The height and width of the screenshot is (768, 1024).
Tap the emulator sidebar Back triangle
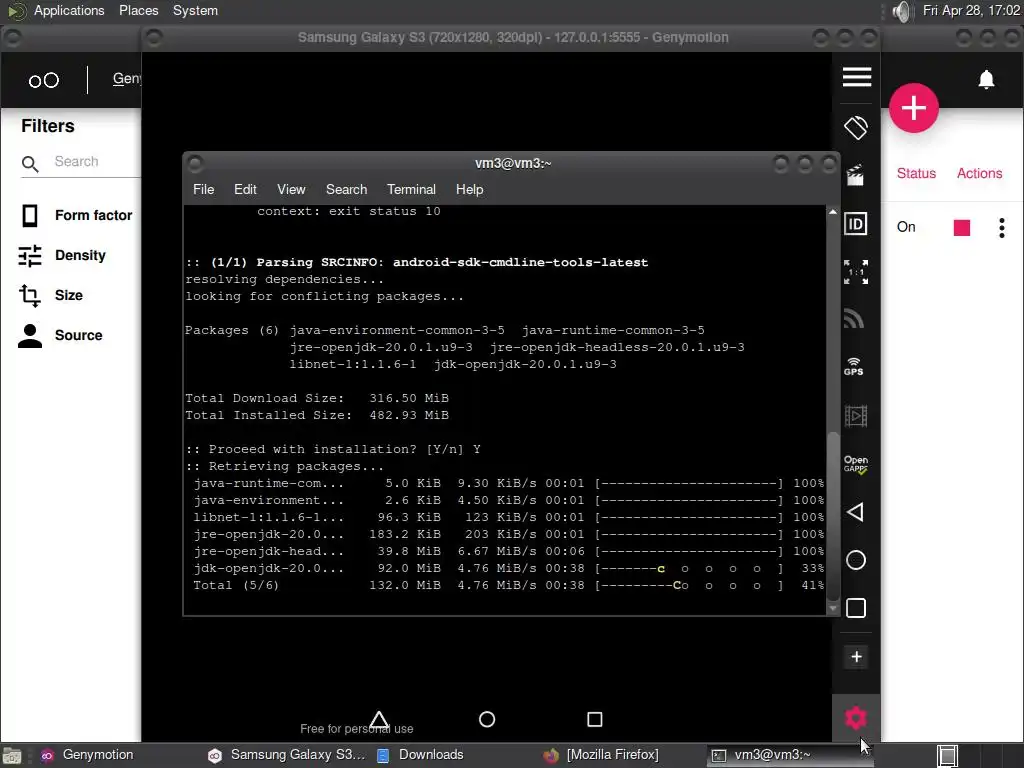[856, 512]
